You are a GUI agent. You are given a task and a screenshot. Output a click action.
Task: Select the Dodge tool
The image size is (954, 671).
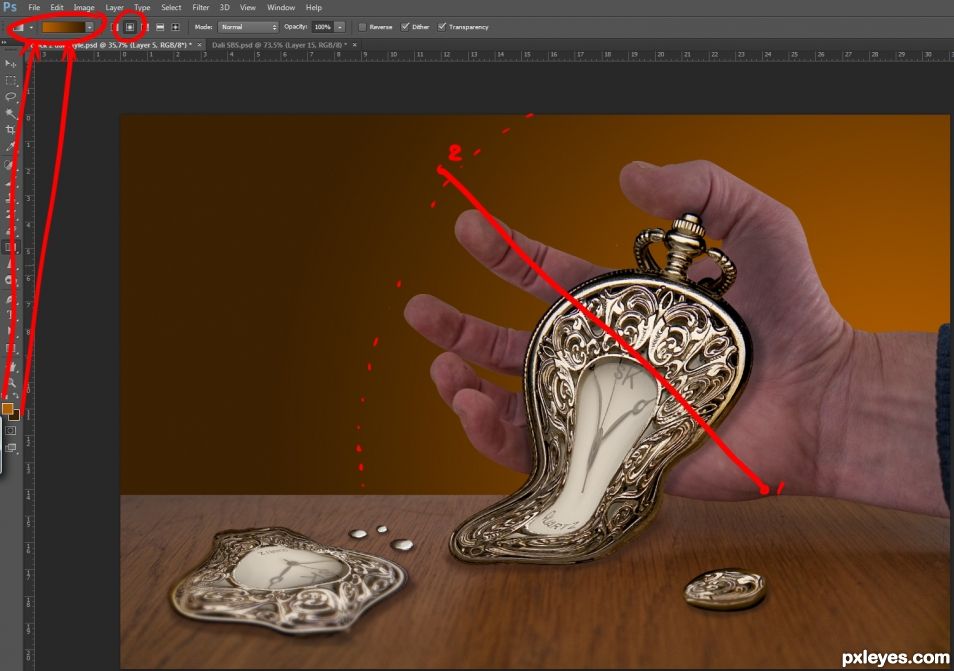[10, 280]
